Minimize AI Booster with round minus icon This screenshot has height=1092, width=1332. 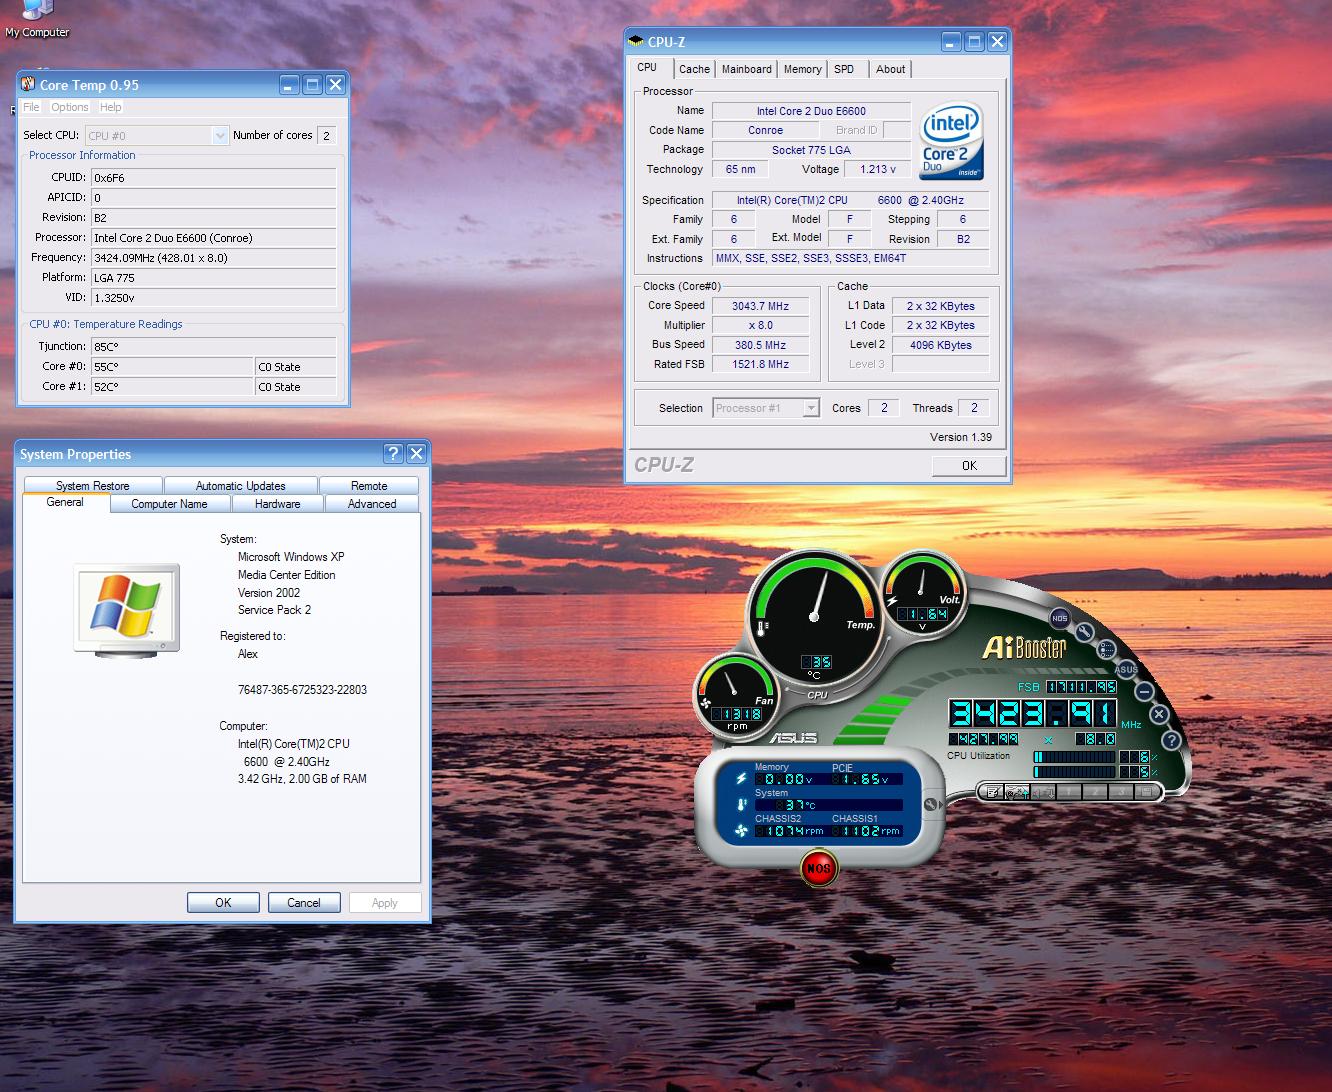coord(1144,692)
